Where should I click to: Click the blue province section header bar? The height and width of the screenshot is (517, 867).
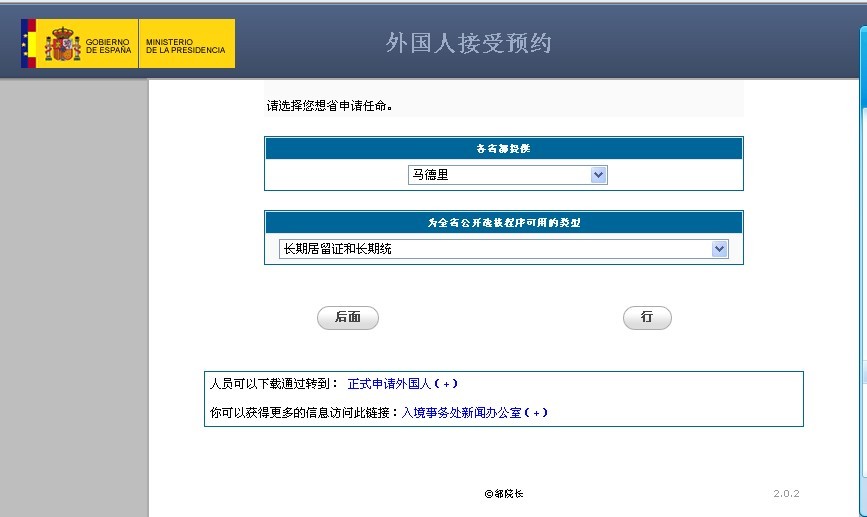point(503,148)
